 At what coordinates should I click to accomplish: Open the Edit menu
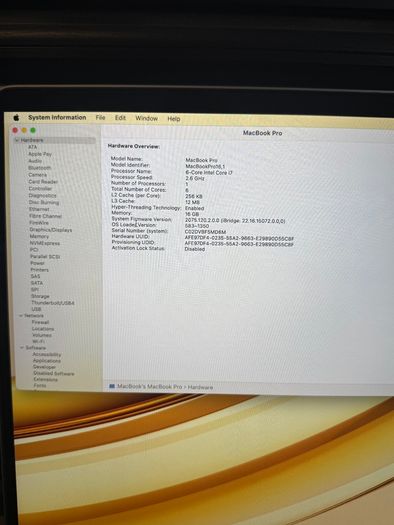click(120, 118)
